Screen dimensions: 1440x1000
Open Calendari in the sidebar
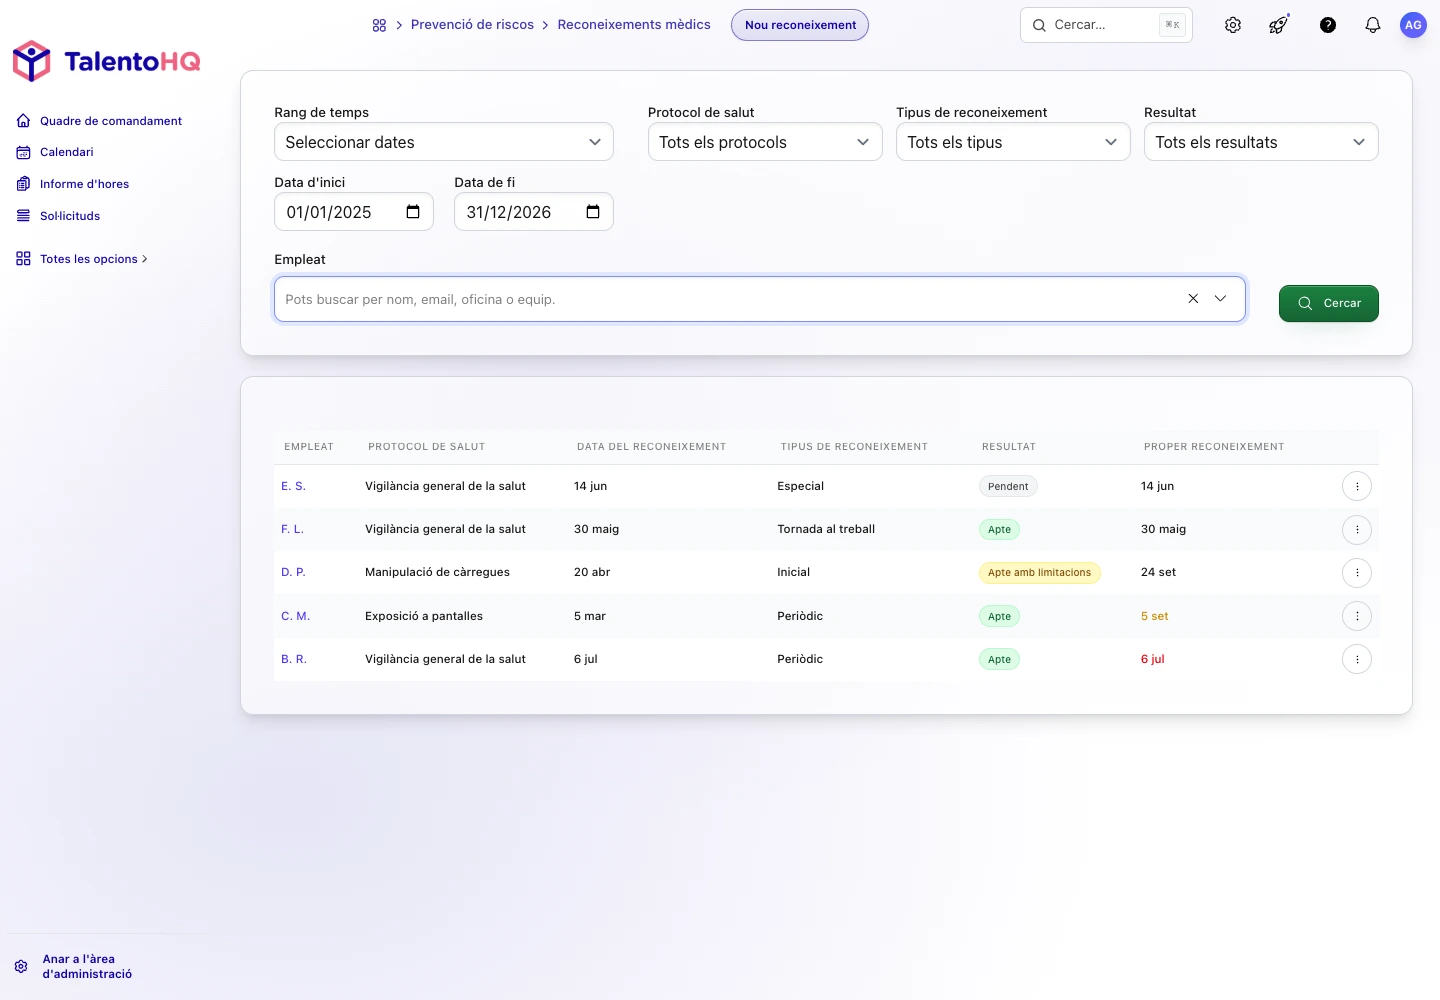[x=55, y=152]
